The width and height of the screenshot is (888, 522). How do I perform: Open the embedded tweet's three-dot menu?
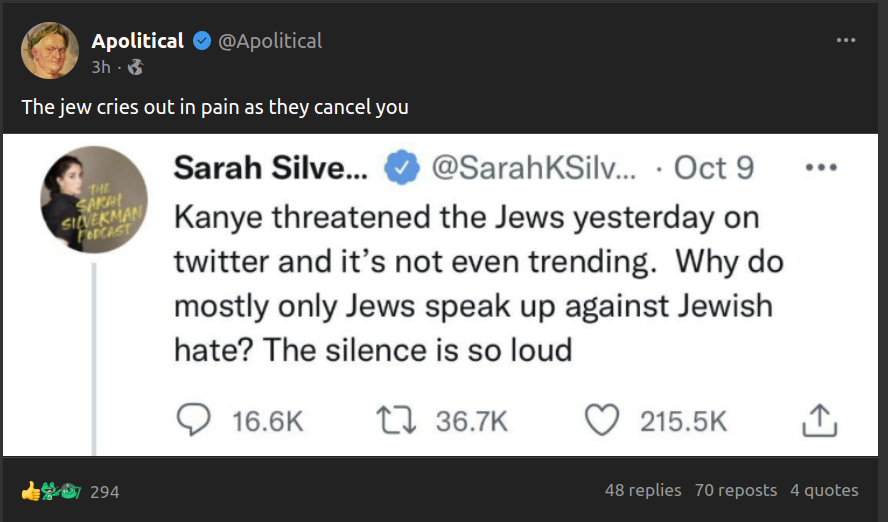[820, 168]
